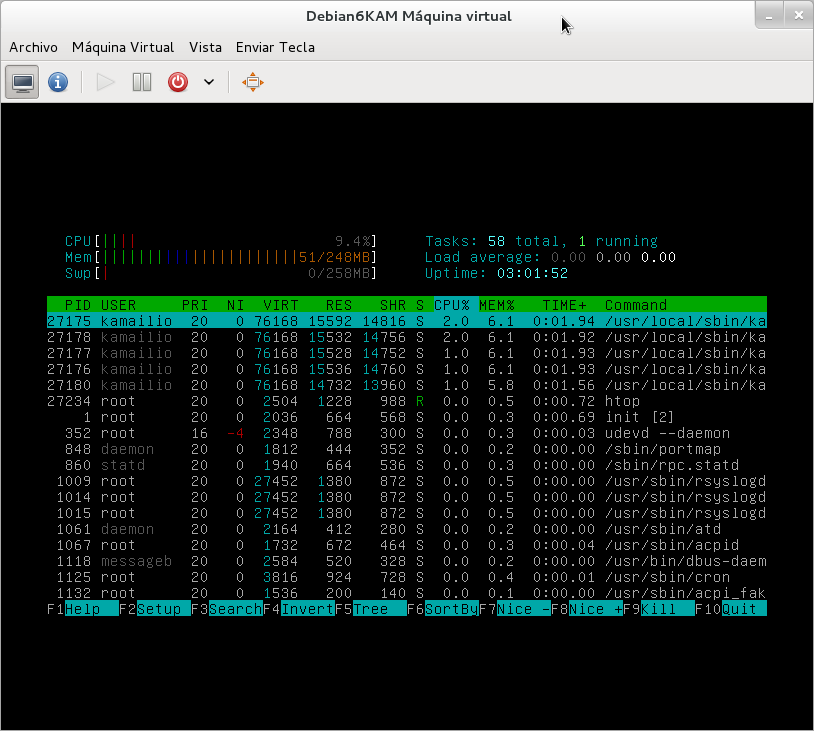Sort by the RES column header
814x731 pixels.
coord(339,305)
